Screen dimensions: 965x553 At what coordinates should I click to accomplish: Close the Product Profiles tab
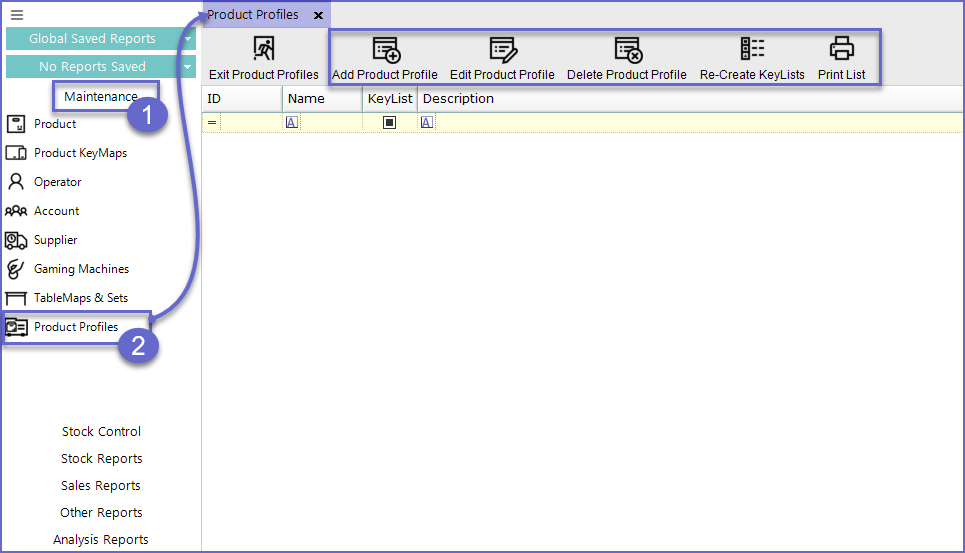coord(318,16)
